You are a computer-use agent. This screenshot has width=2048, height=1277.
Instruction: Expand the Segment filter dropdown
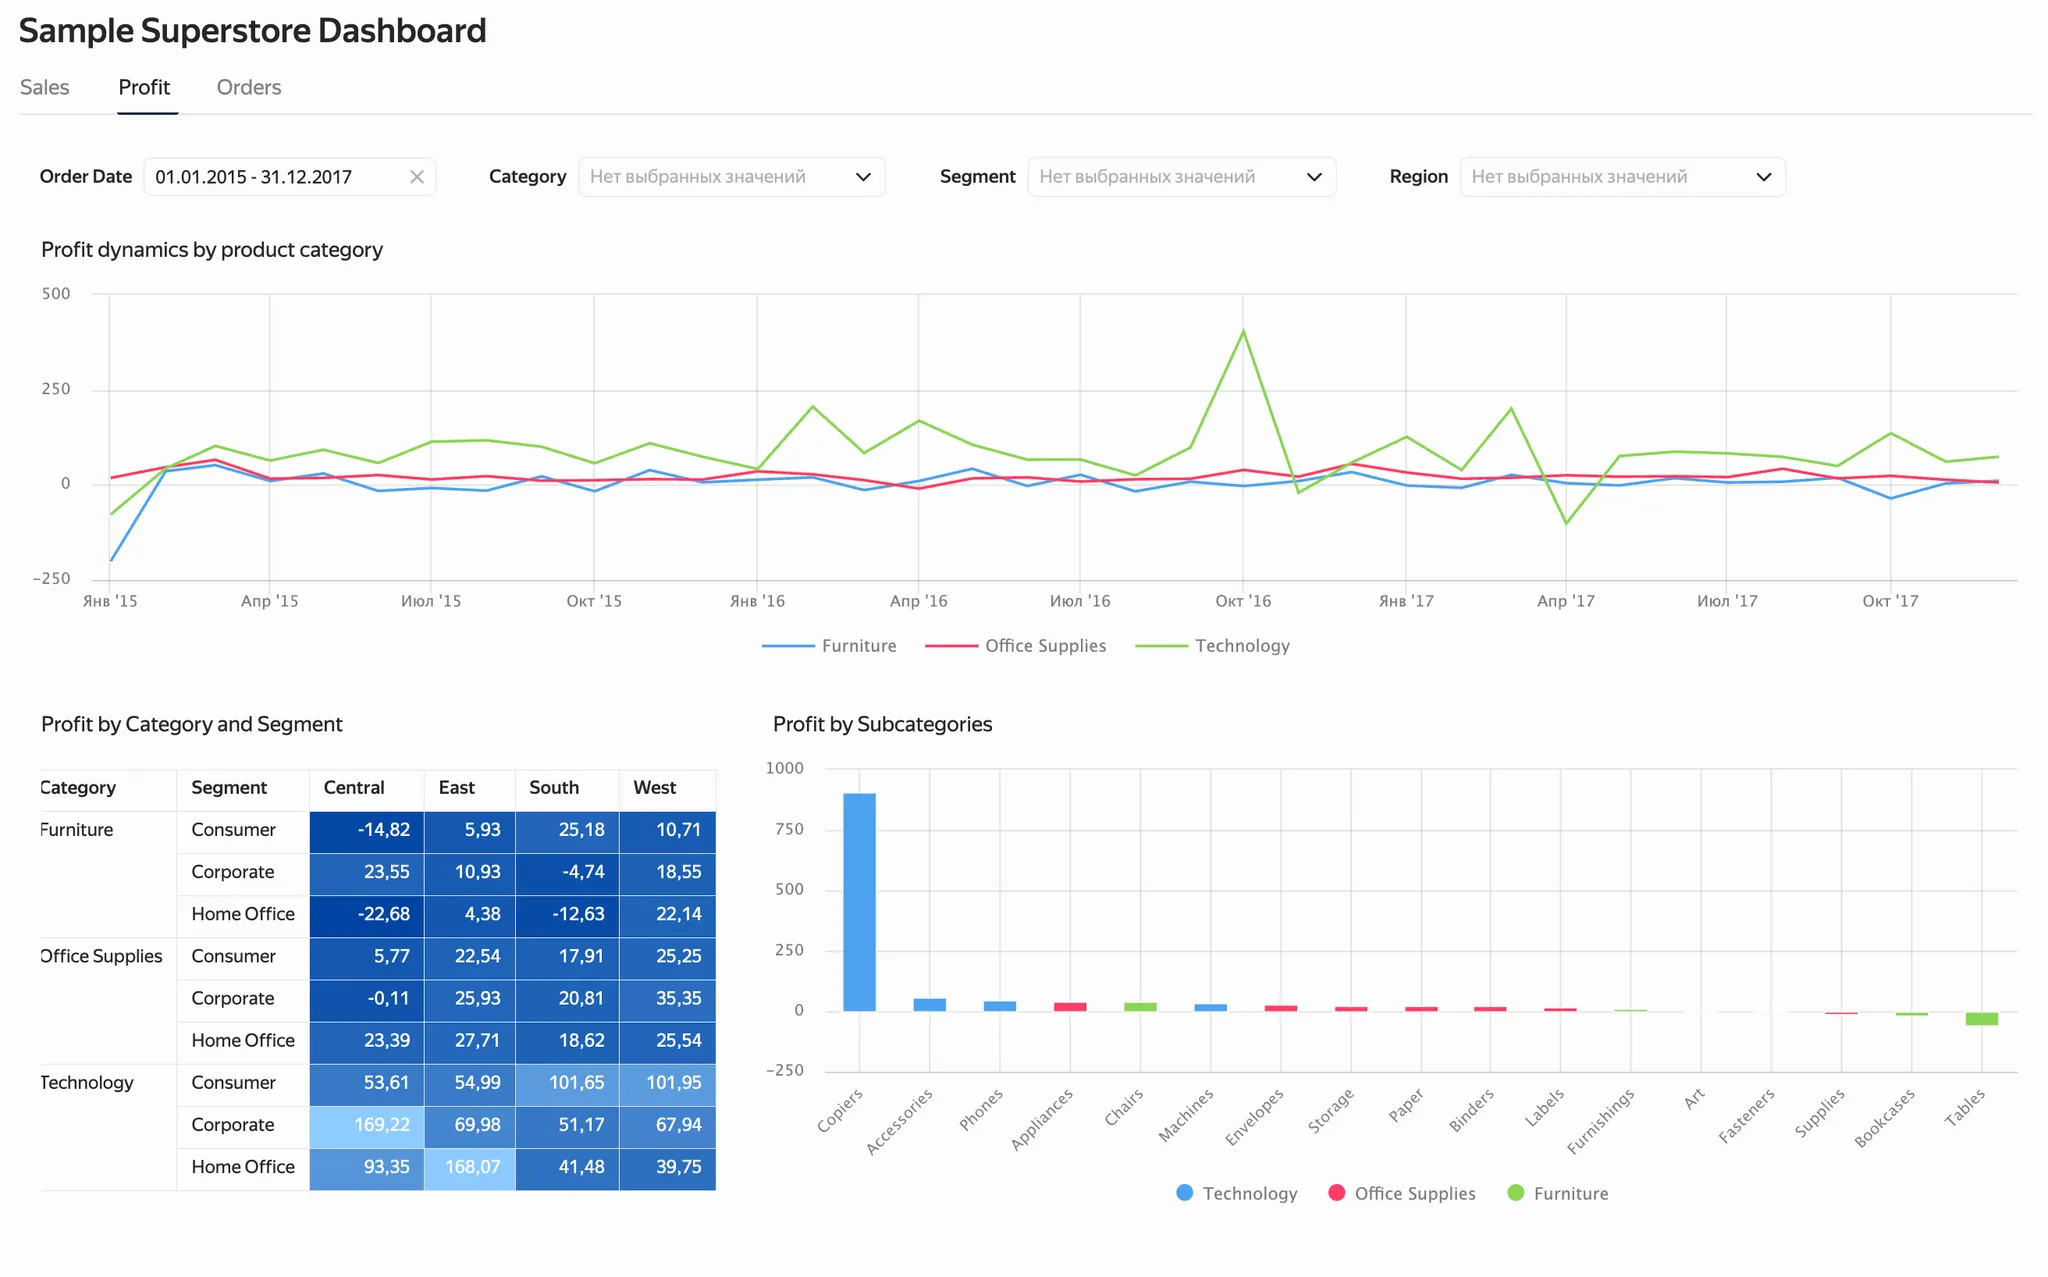[1181, 177]
